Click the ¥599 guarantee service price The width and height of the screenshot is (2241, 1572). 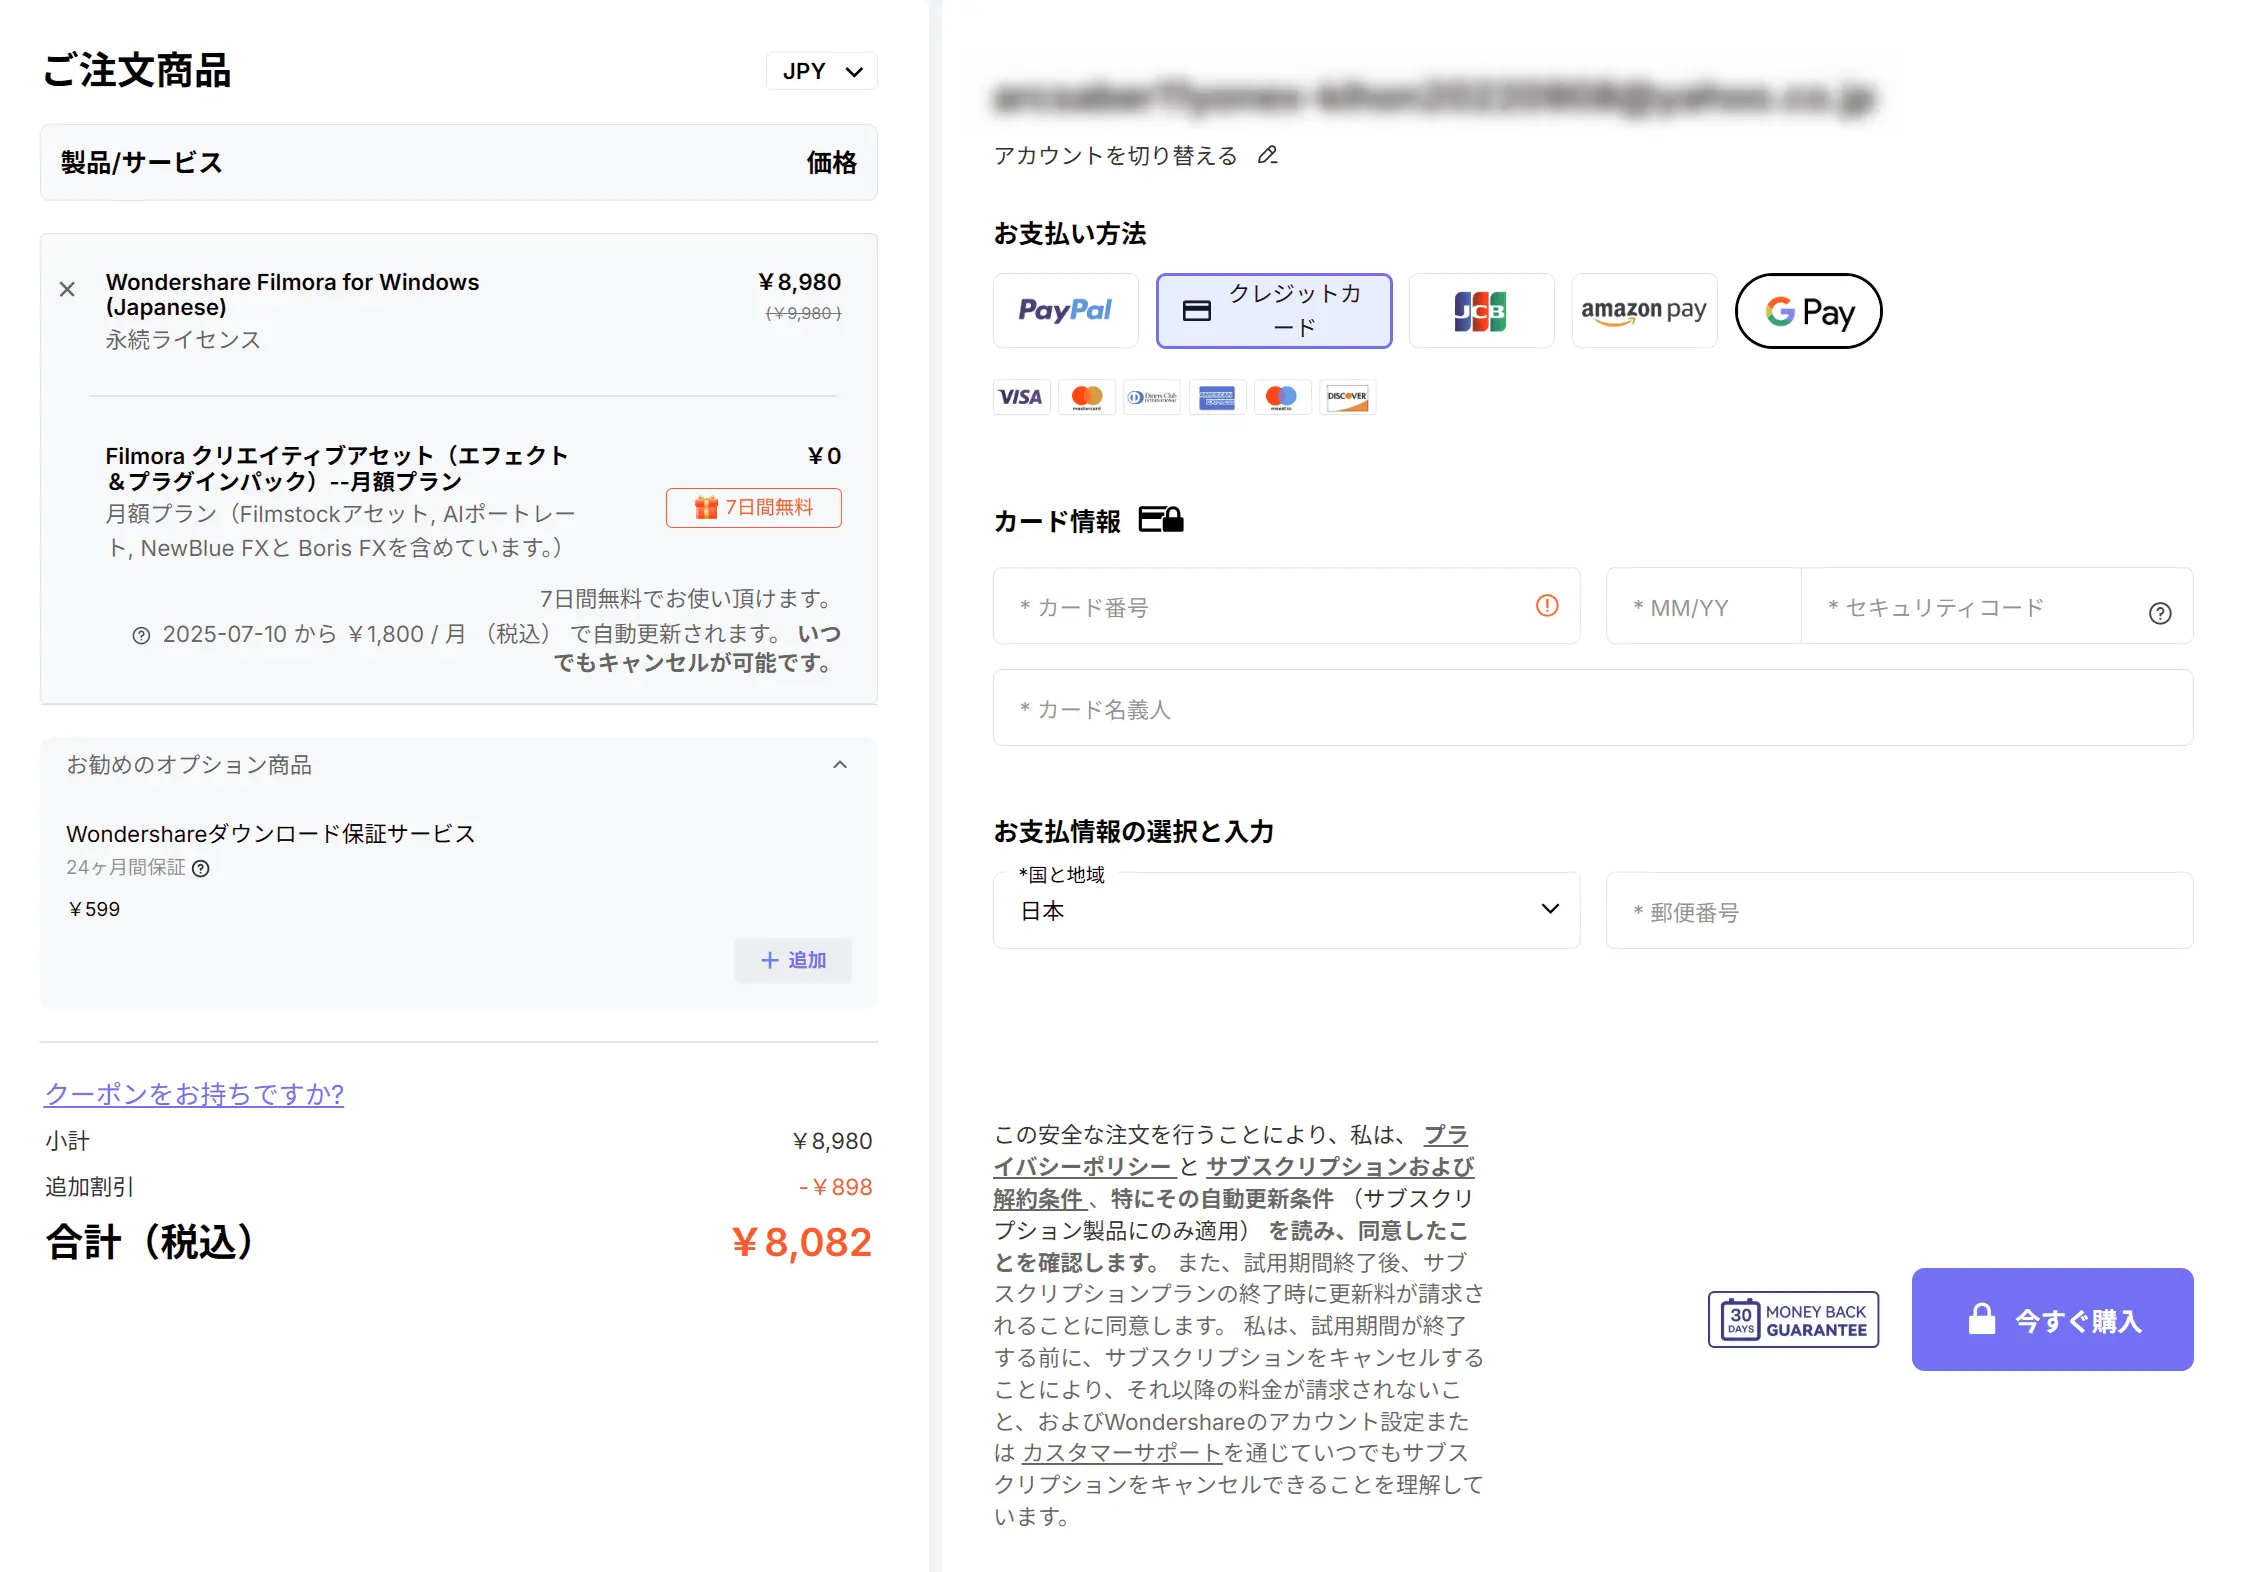point(94,909)
